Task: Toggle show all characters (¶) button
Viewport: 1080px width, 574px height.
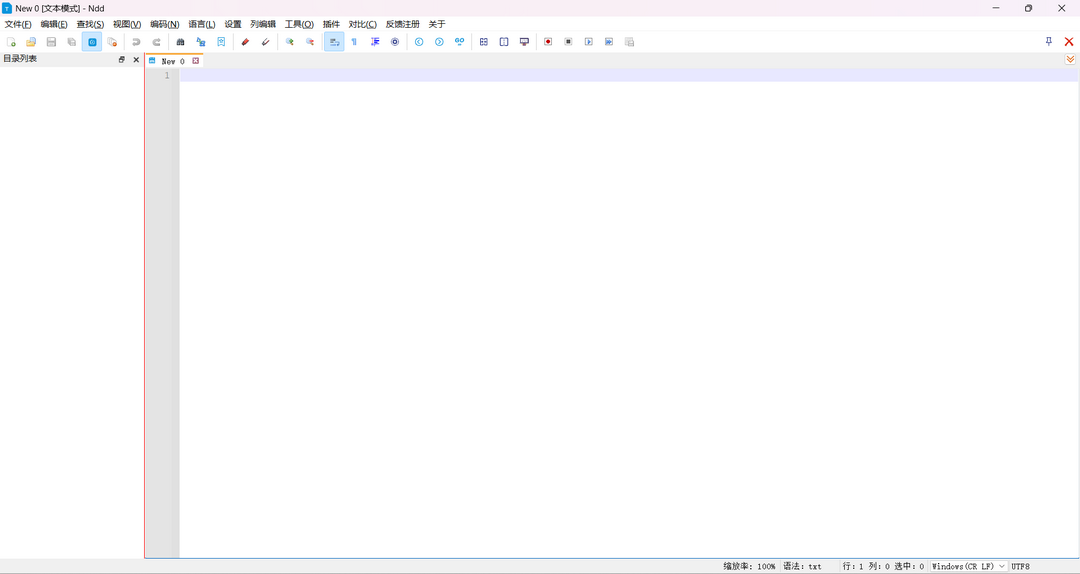Action: point(354,42)
